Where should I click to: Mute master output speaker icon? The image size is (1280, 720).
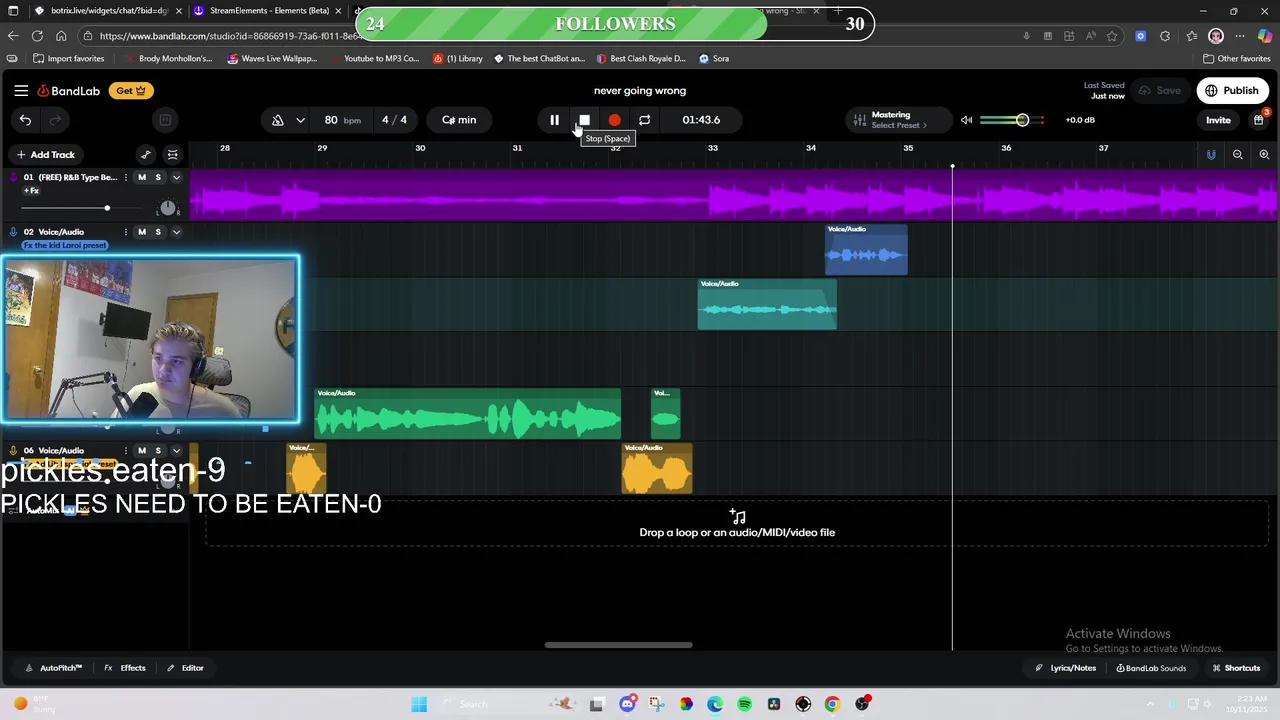coord(966,120)
